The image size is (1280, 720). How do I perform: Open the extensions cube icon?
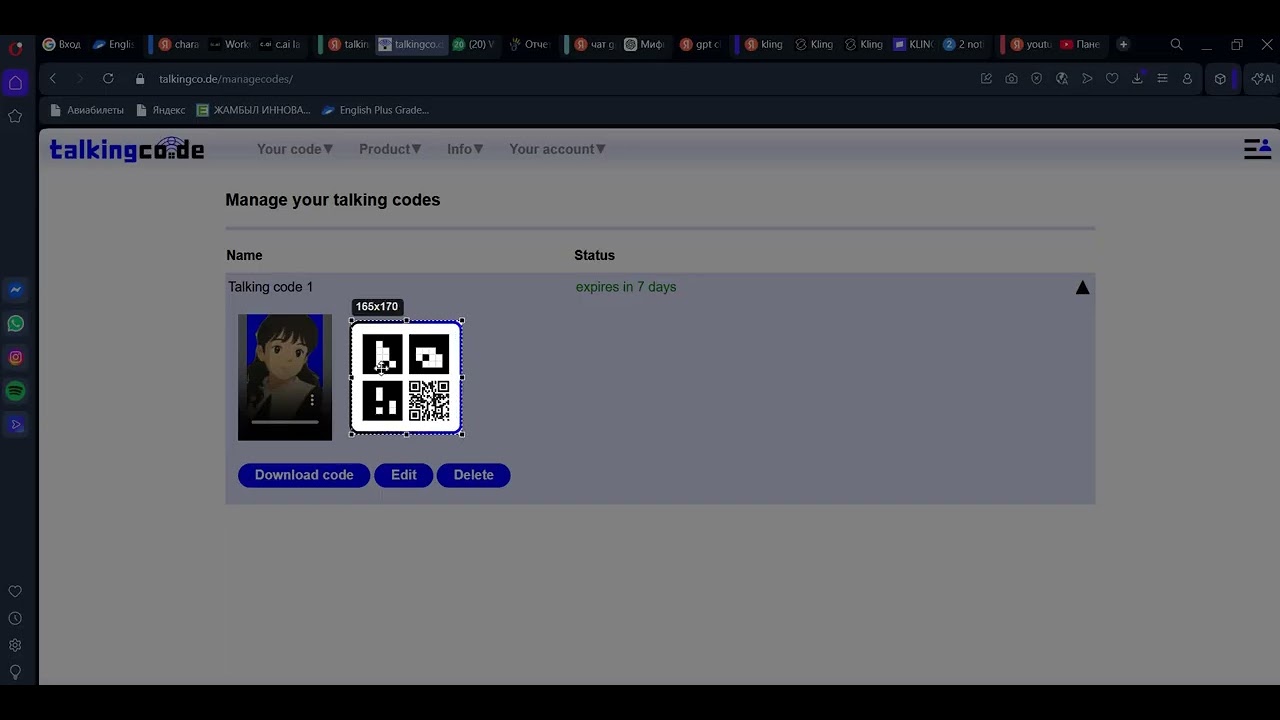point(1220,79)
